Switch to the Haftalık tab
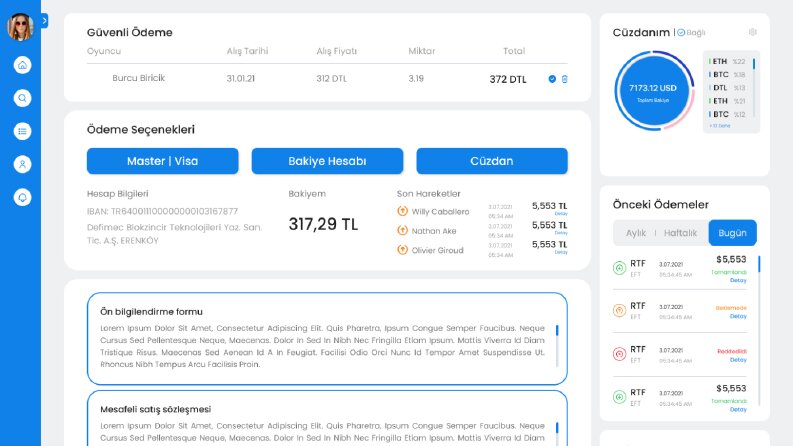The height and width of the screenshot is (446, 793). (x=680, y=233)
